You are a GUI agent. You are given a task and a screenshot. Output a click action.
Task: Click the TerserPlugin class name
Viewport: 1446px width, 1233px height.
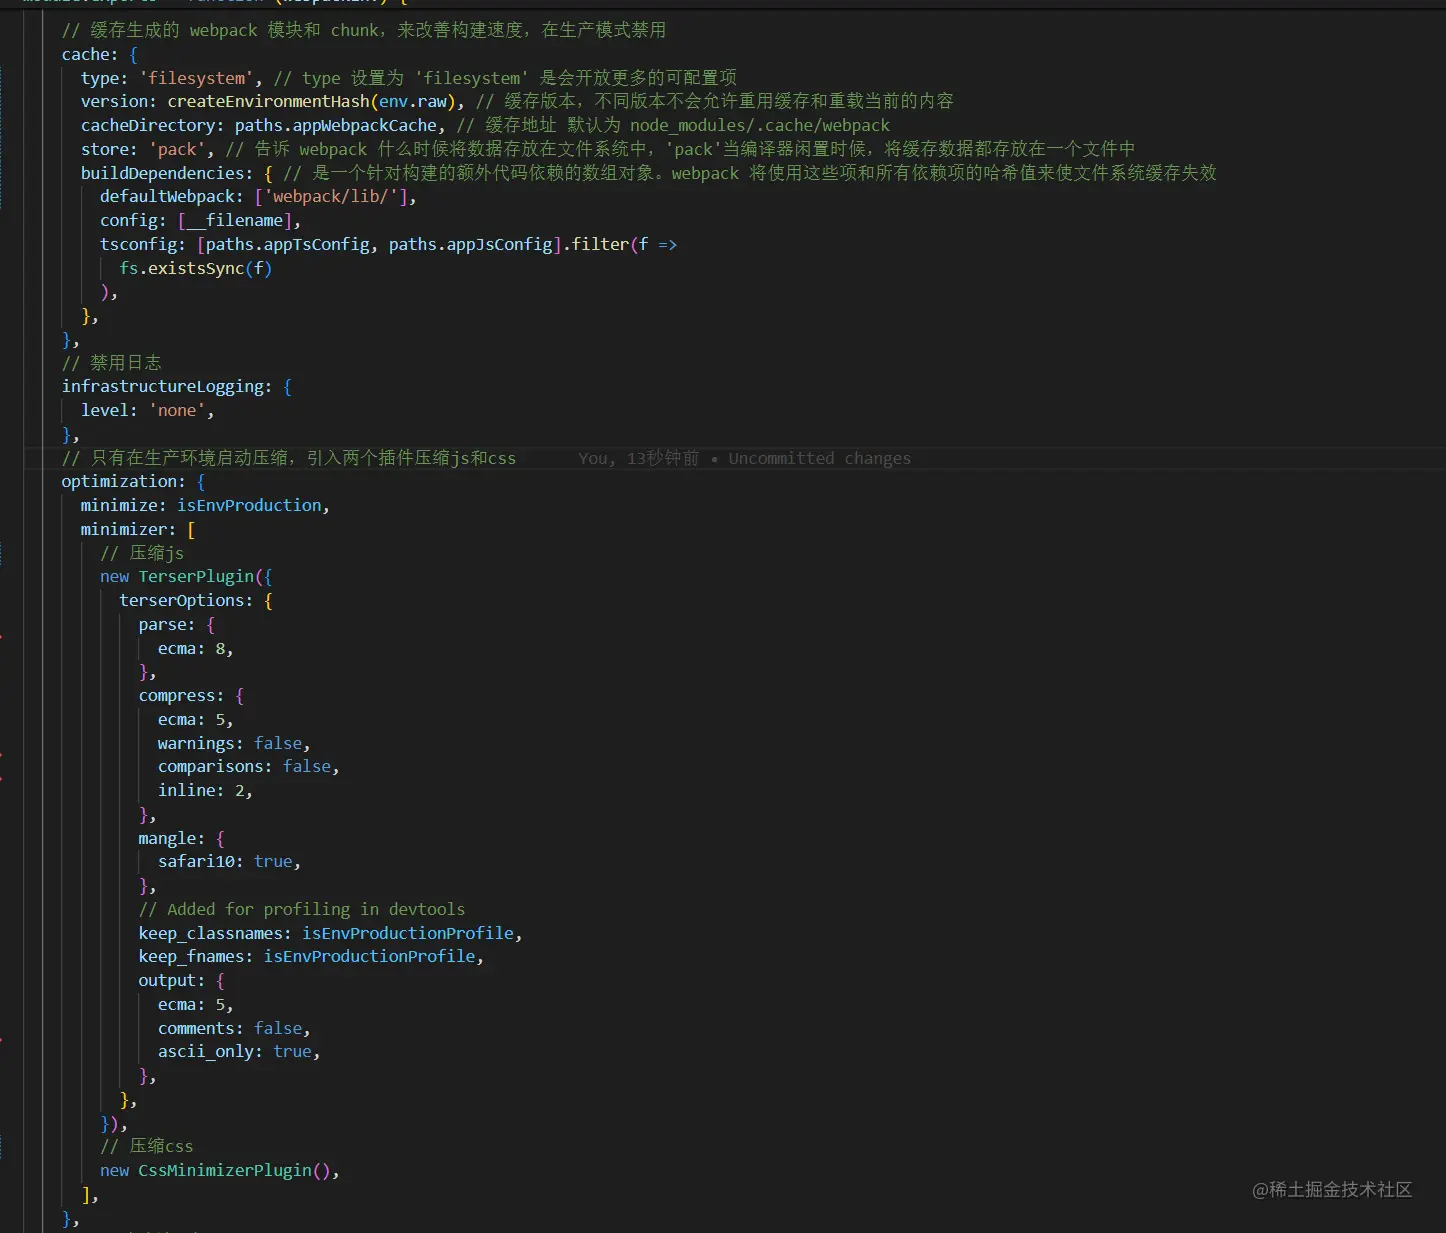point(196,577)
